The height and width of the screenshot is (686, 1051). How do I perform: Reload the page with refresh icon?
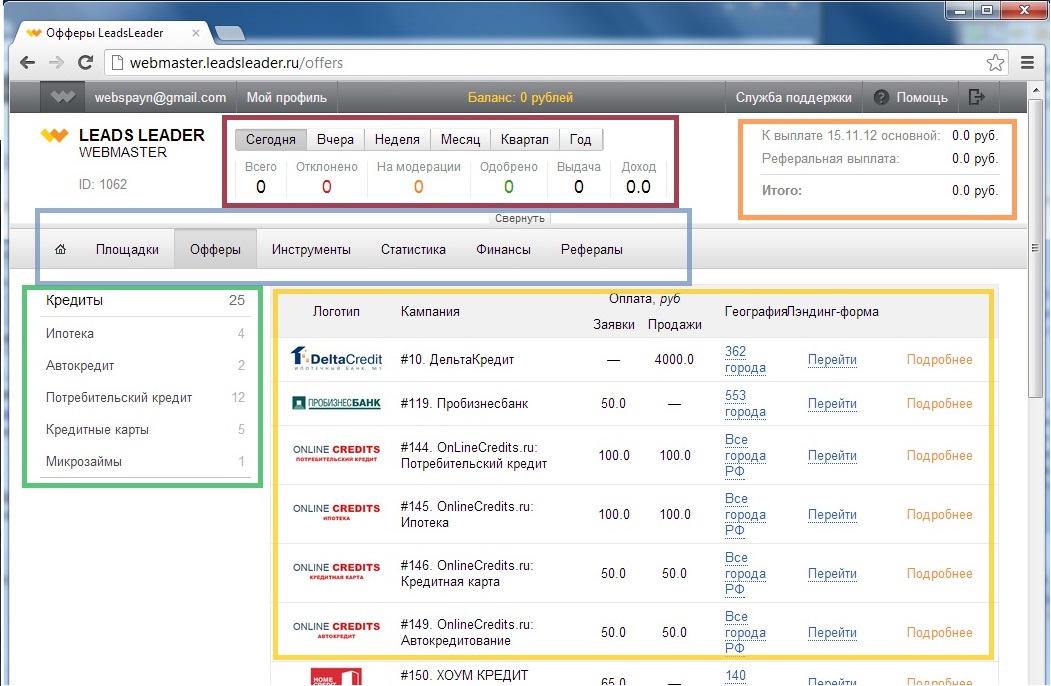[85, 62]
